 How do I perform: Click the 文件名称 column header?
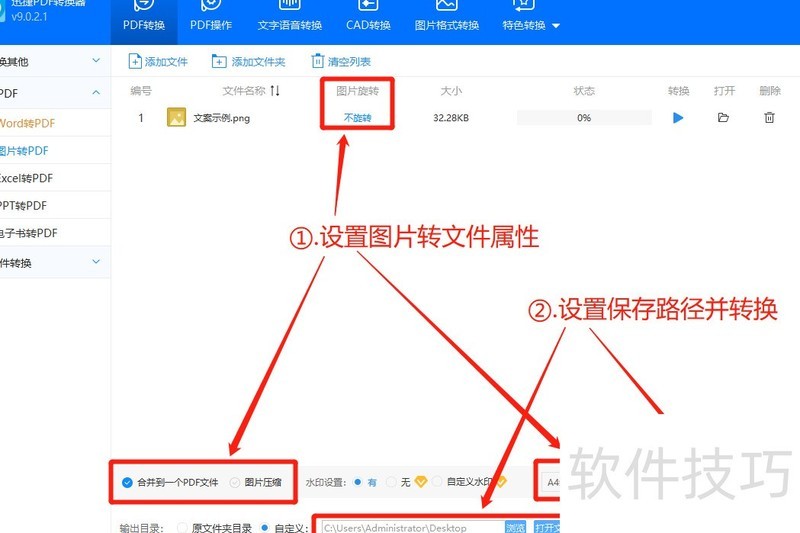click(244, 91)
